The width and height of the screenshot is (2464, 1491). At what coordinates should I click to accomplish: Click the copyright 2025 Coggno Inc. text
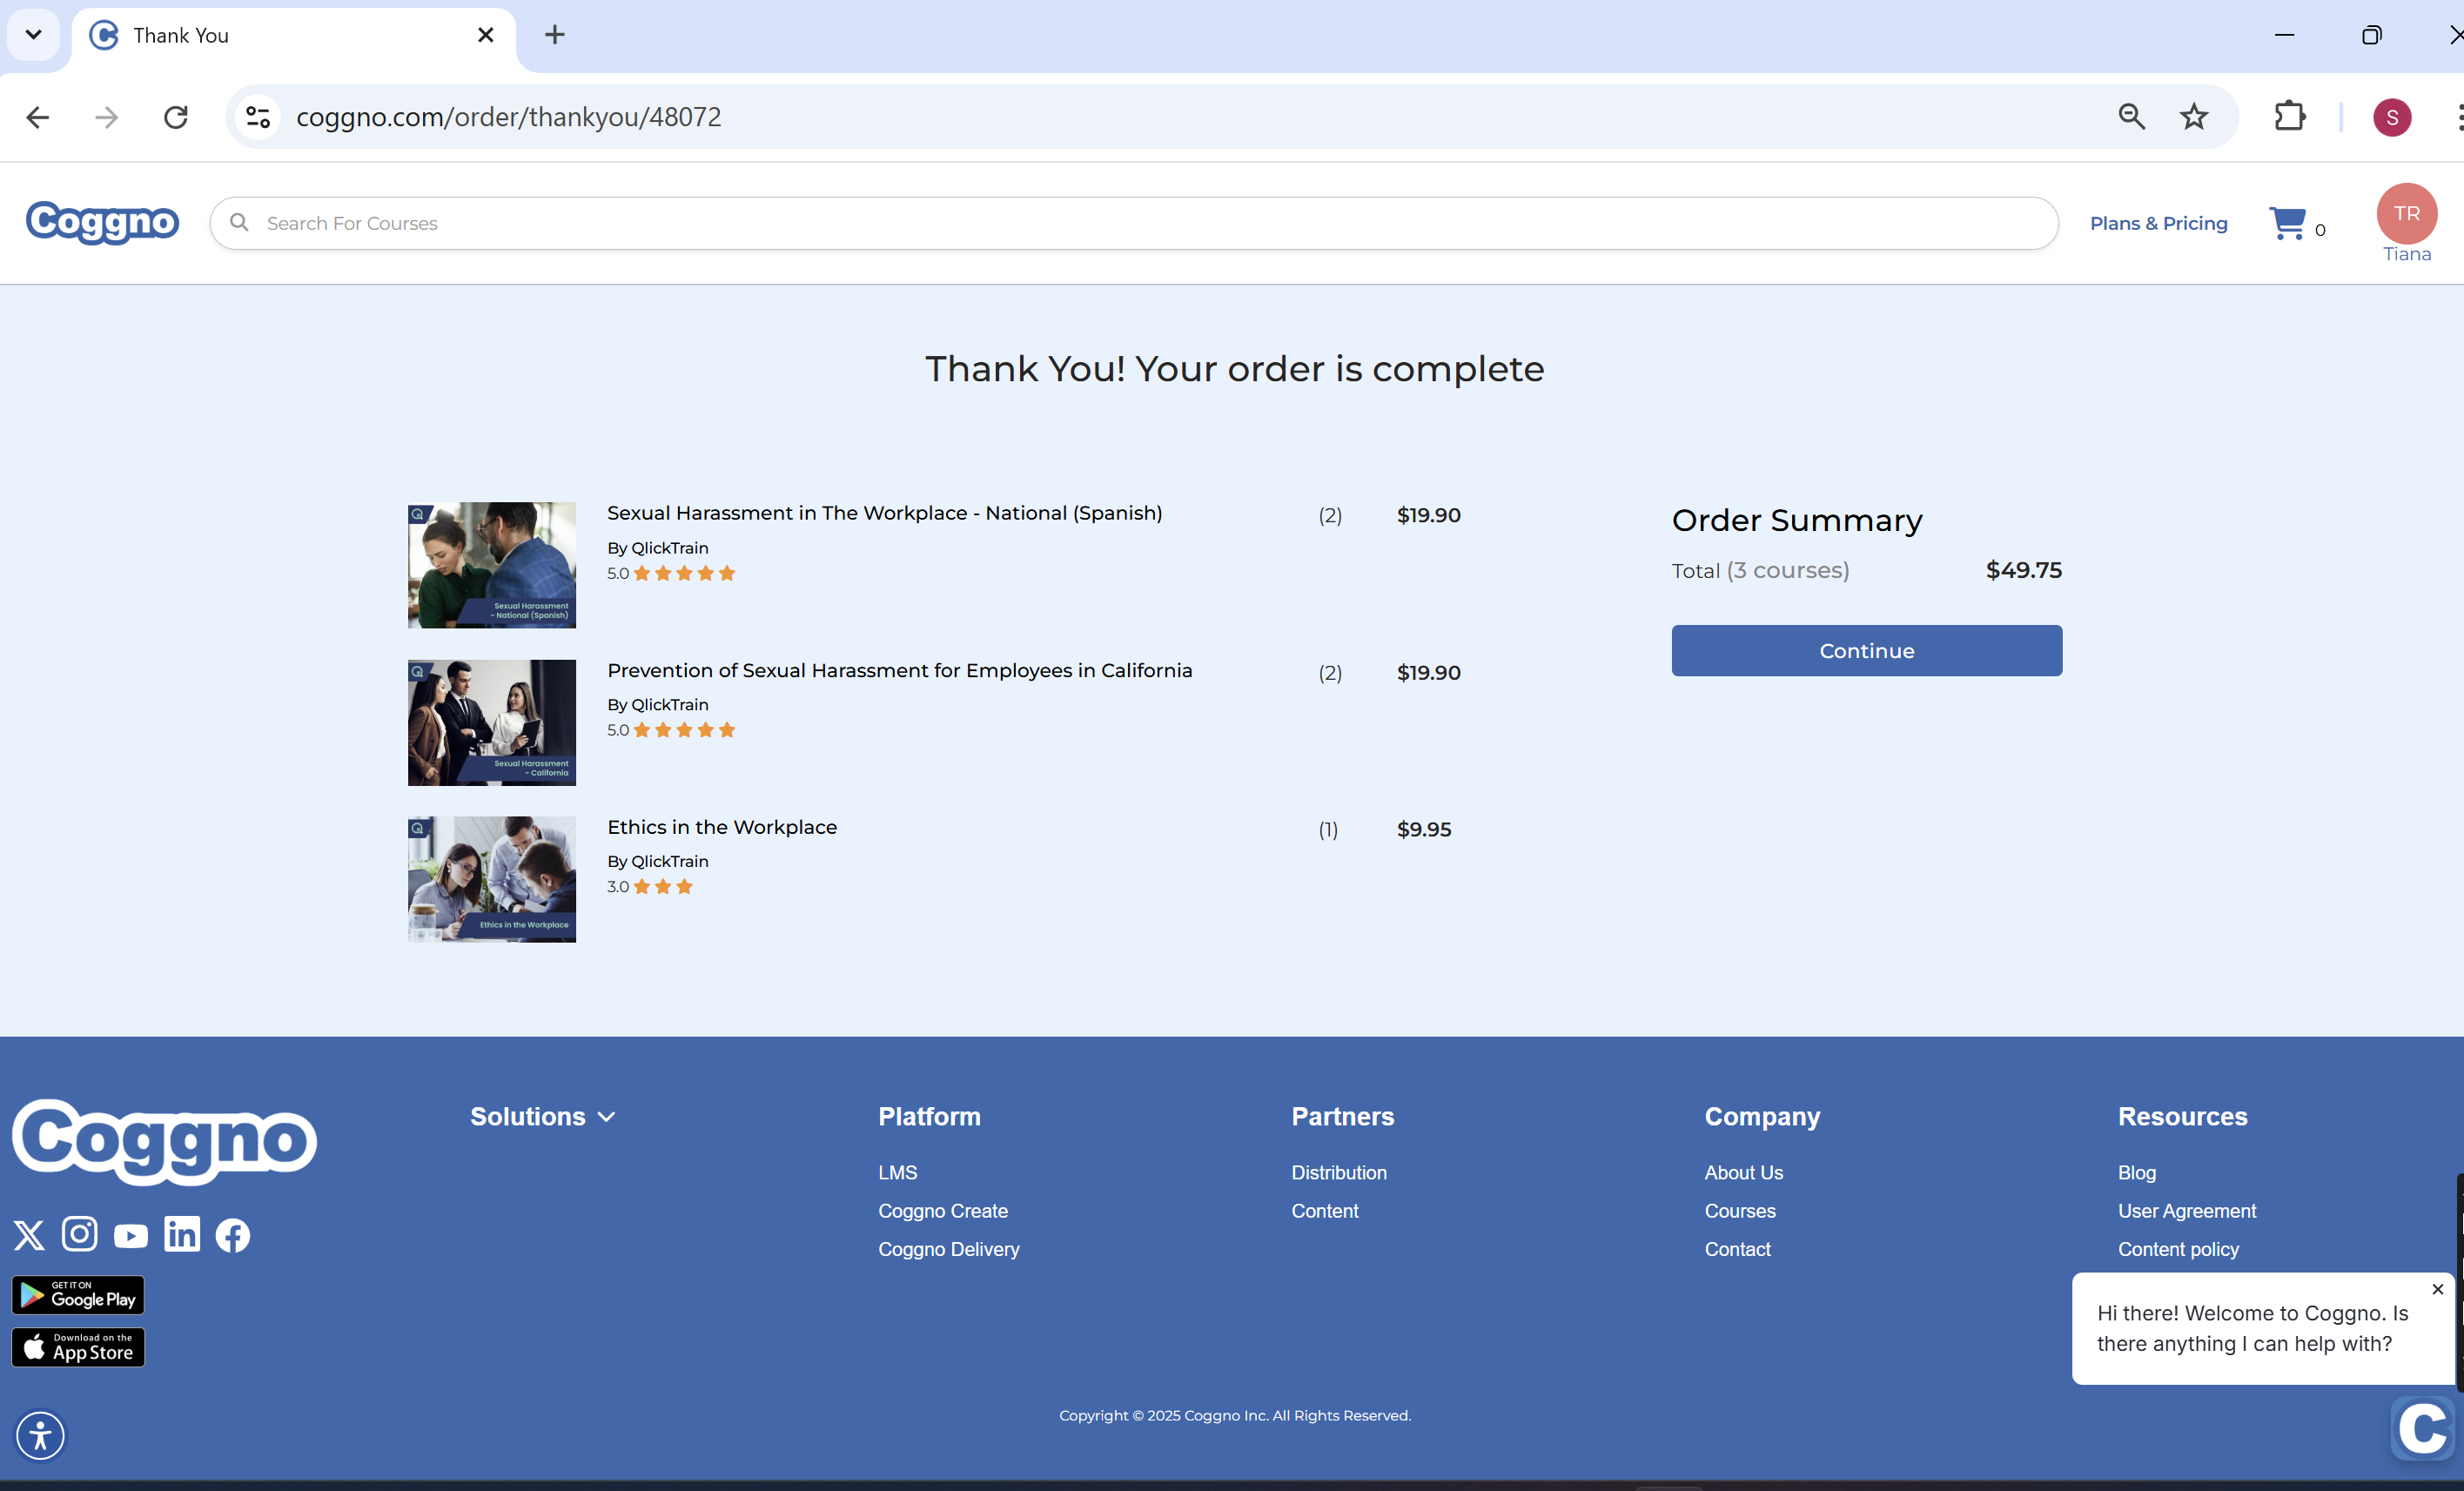pos(1234,1415)
